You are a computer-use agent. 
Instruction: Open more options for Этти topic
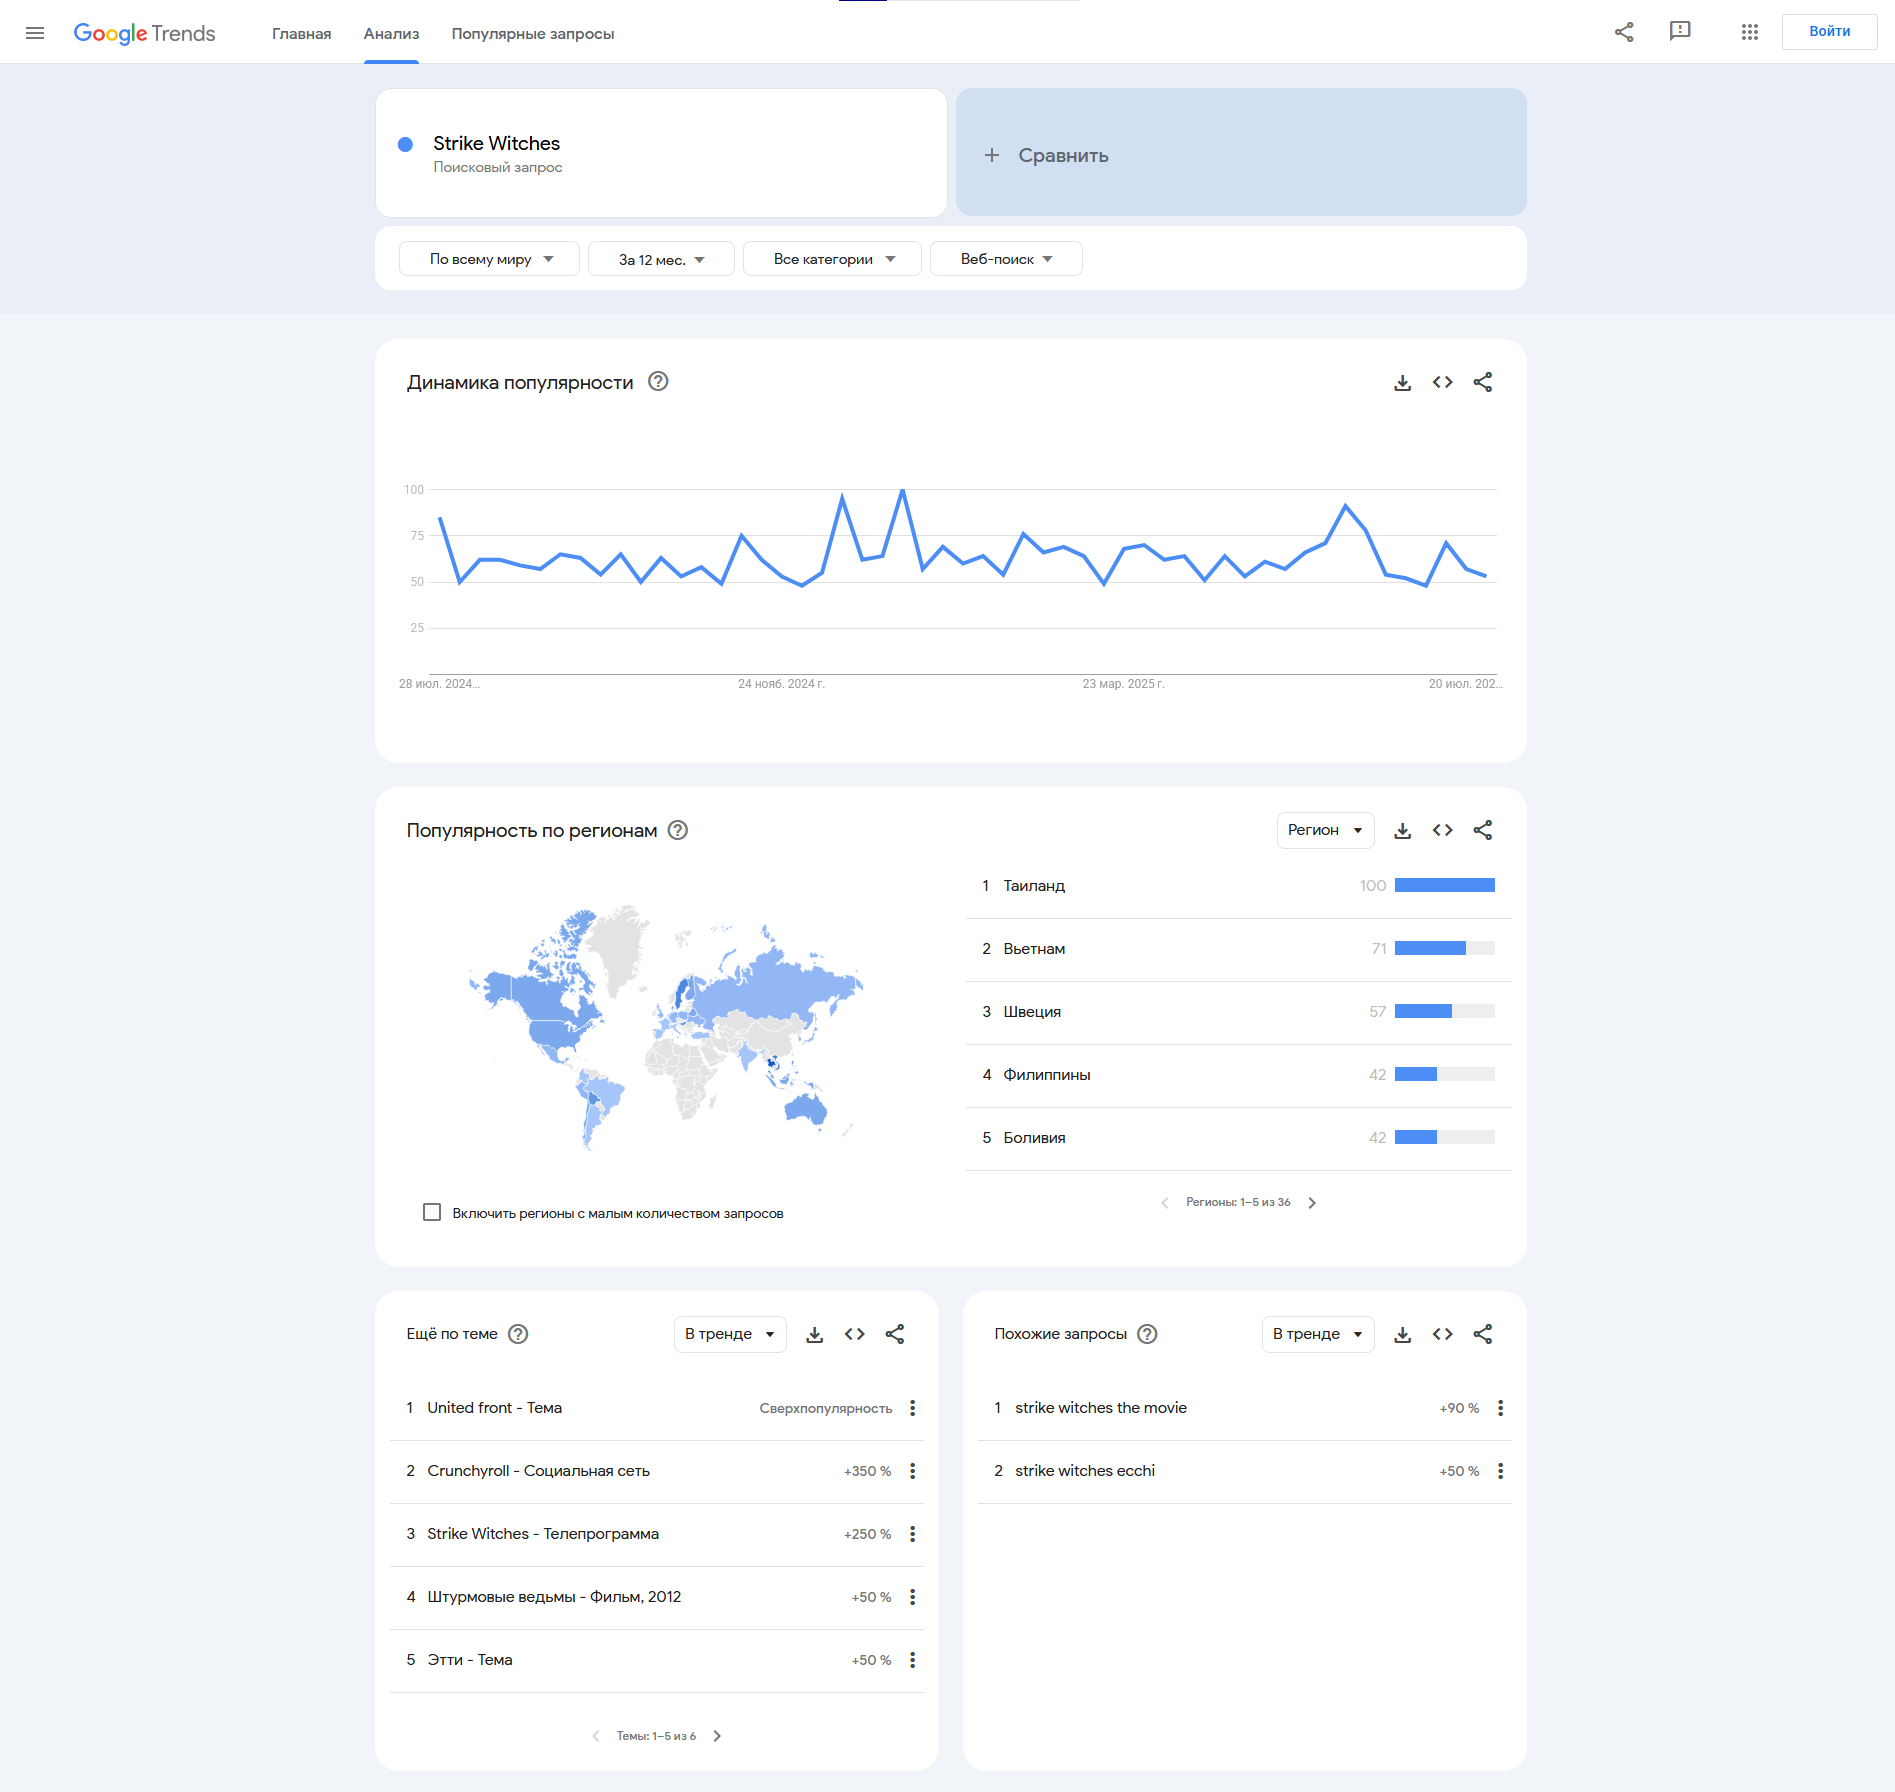pos(913,1660)
